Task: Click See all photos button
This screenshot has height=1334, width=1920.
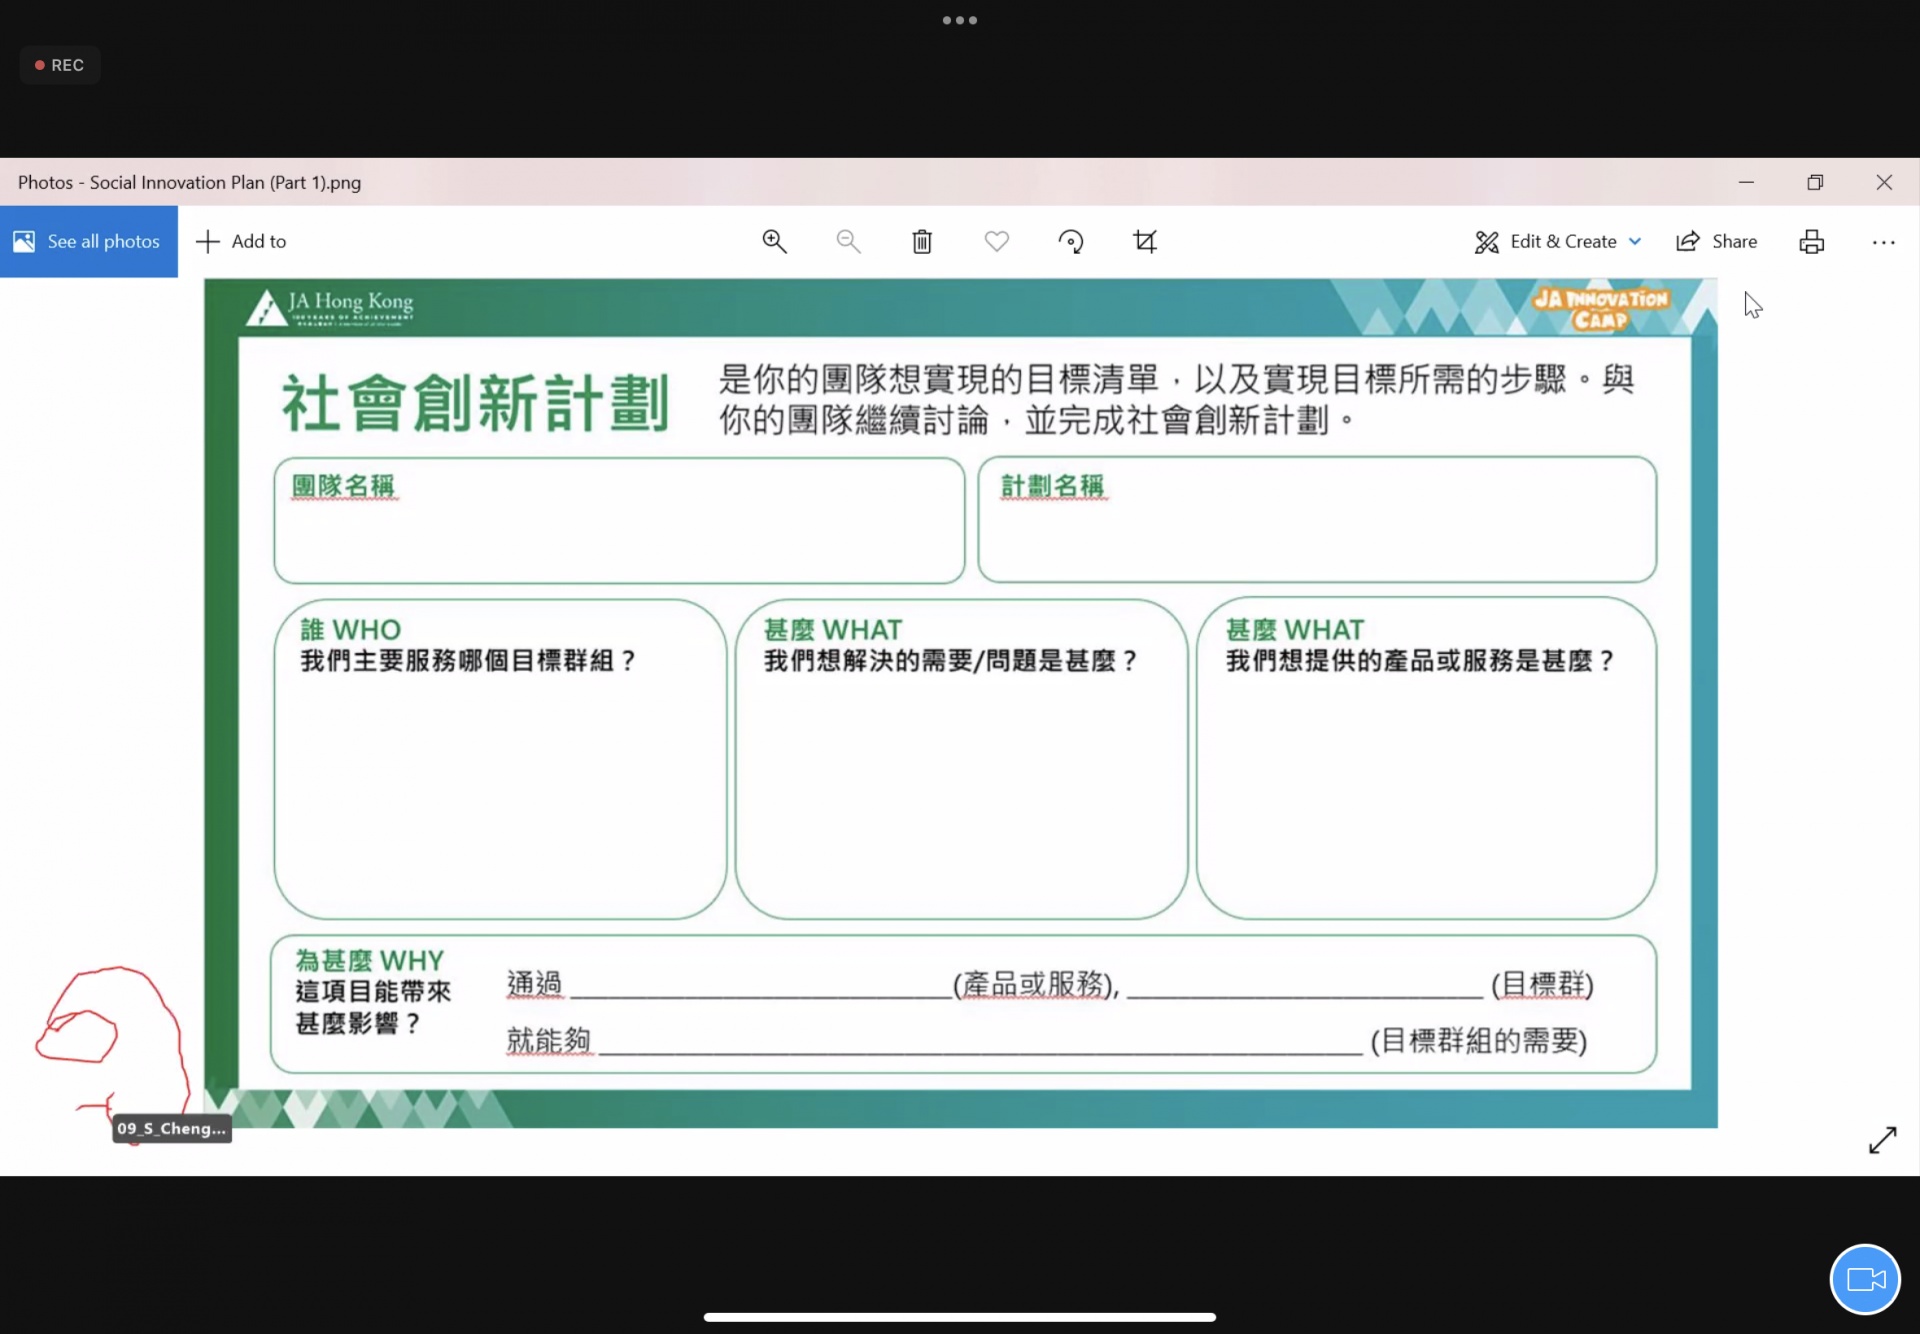Action: (88, 241)
